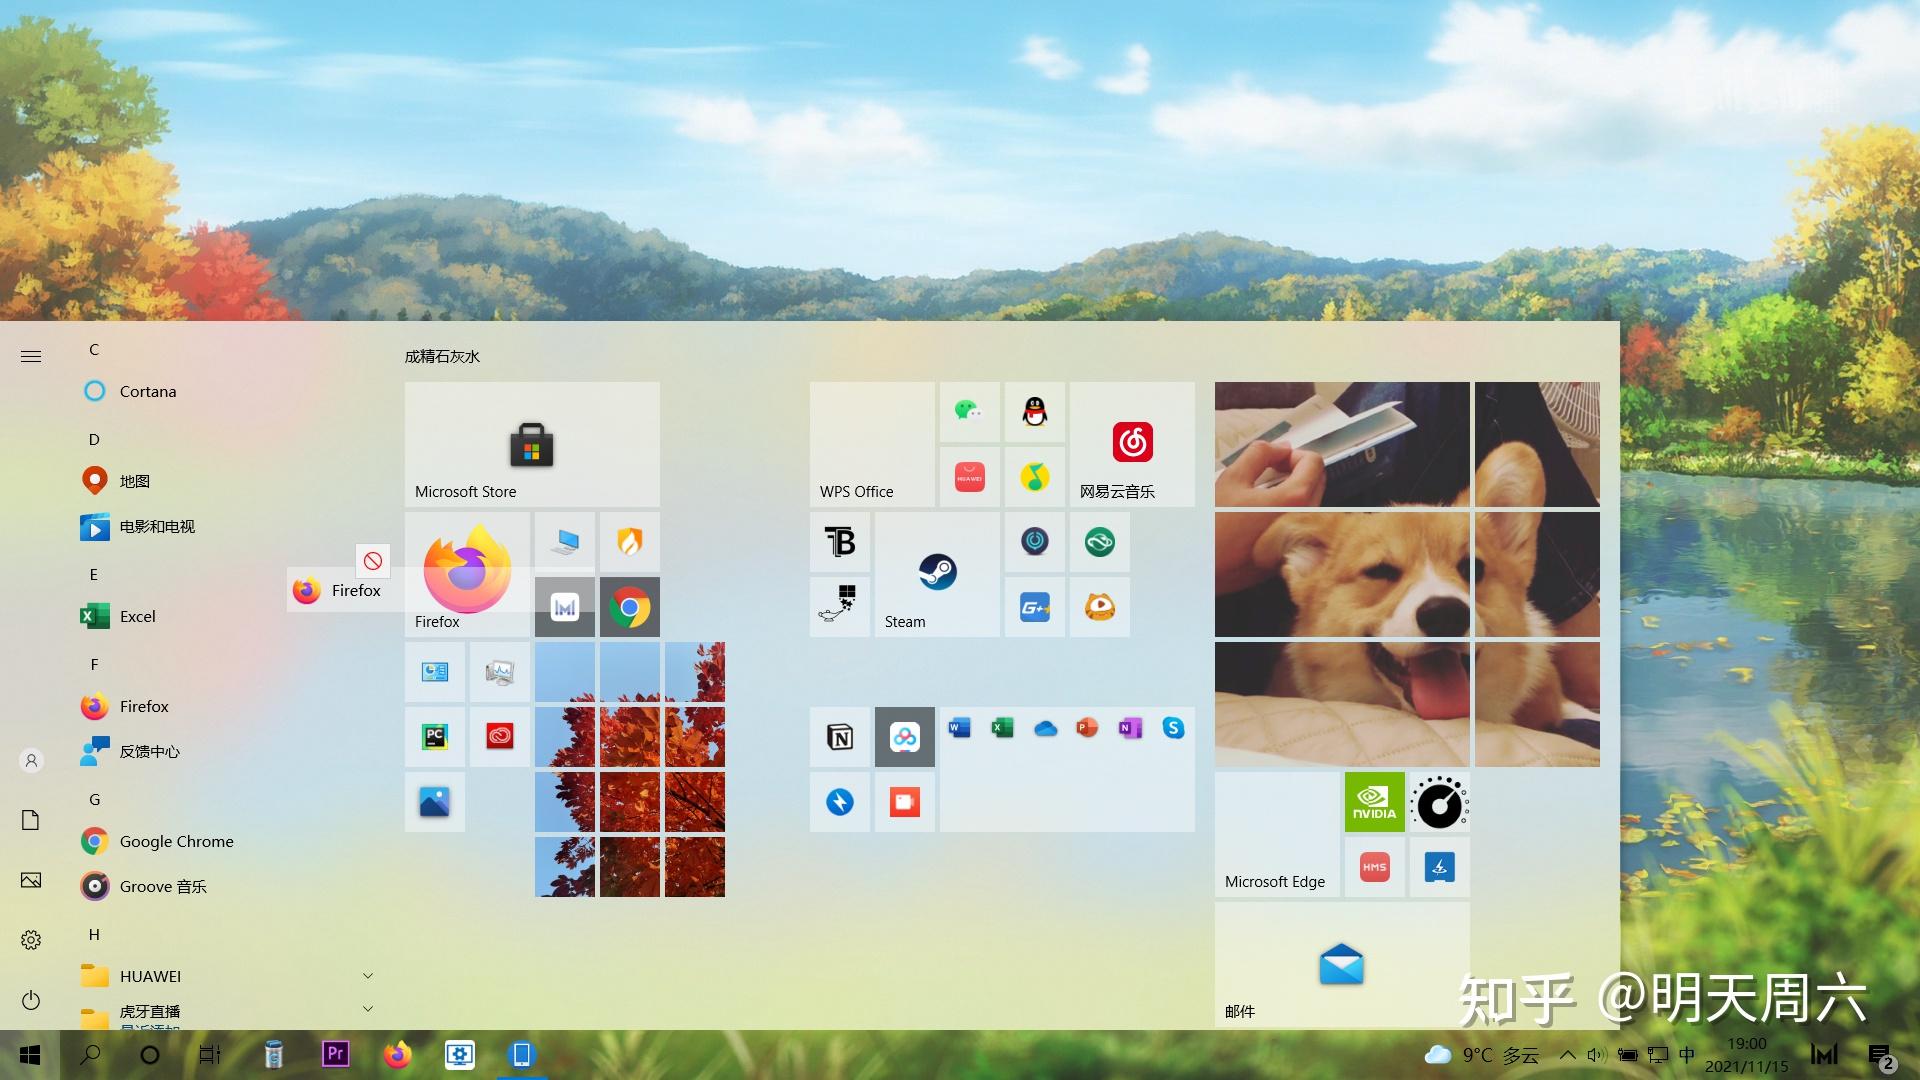Show hidden system tray icons

click(1567, 1055)
